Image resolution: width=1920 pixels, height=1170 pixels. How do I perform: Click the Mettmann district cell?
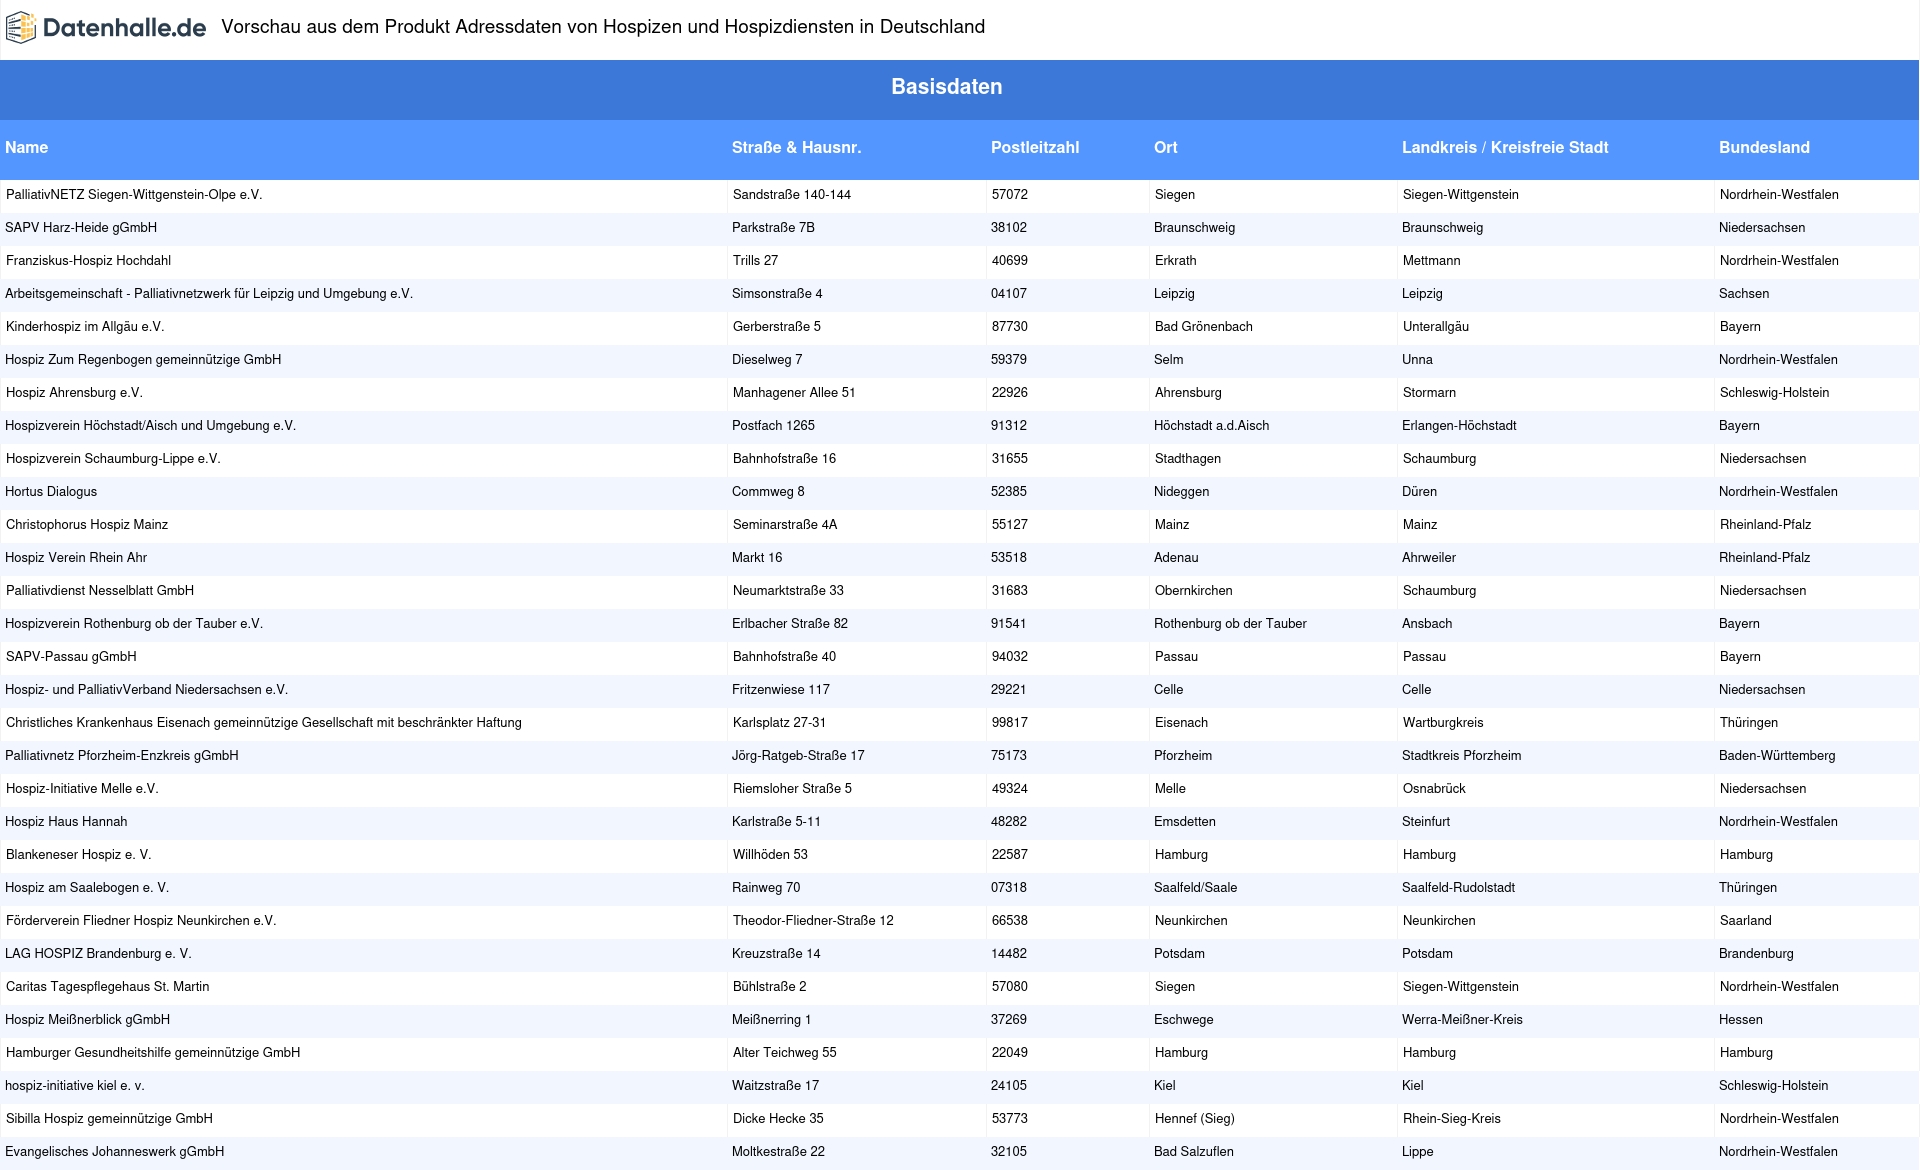click(1431, 261)
